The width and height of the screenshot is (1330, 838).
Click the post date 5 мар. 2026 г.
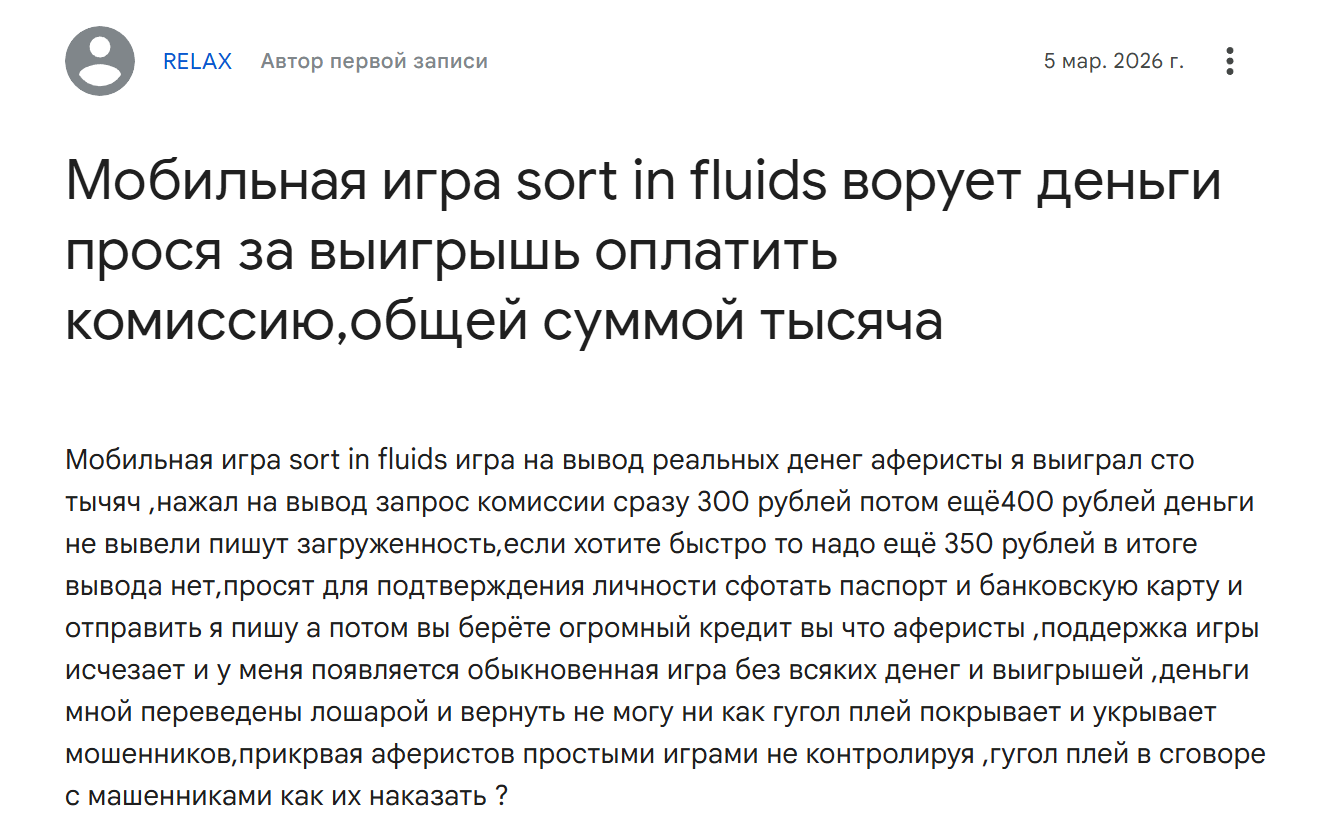pos(1113,61)
